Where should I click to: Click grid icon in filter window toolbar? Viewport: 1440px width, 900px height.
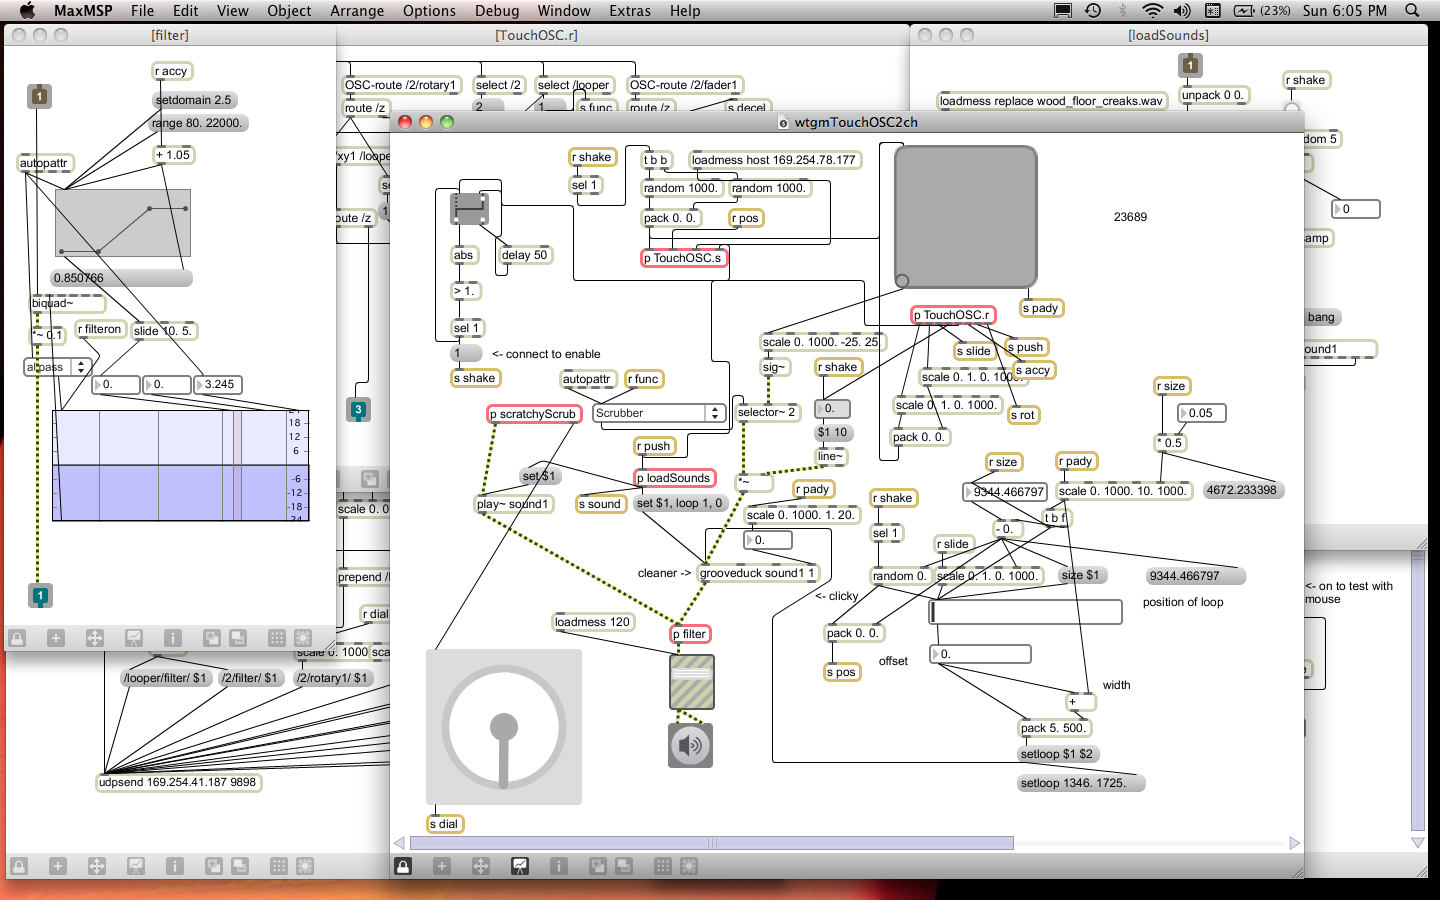[x=277, y=637]
